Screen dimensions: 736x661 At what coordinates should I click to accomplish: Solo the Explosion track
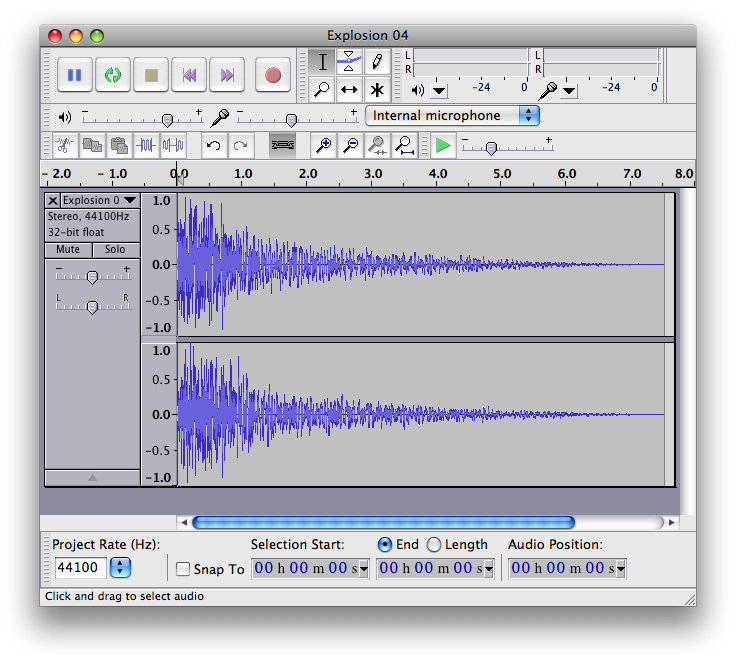point(115,250)
